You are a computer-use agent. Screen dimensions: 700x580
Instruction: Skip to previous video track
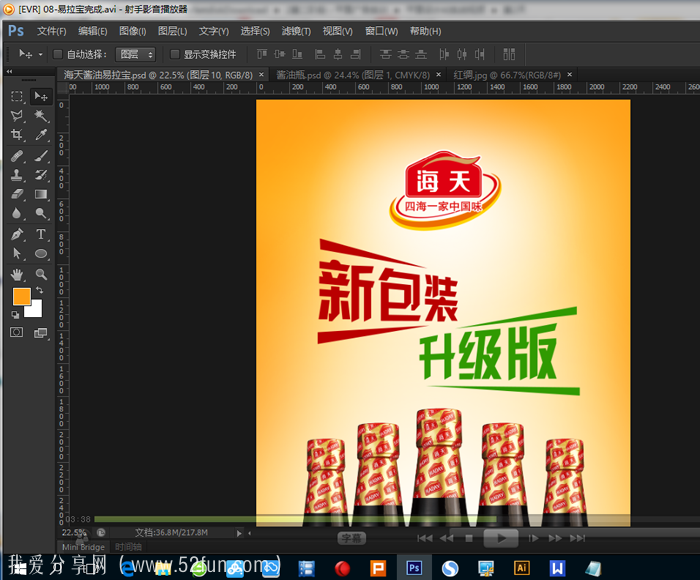point(425,538)
